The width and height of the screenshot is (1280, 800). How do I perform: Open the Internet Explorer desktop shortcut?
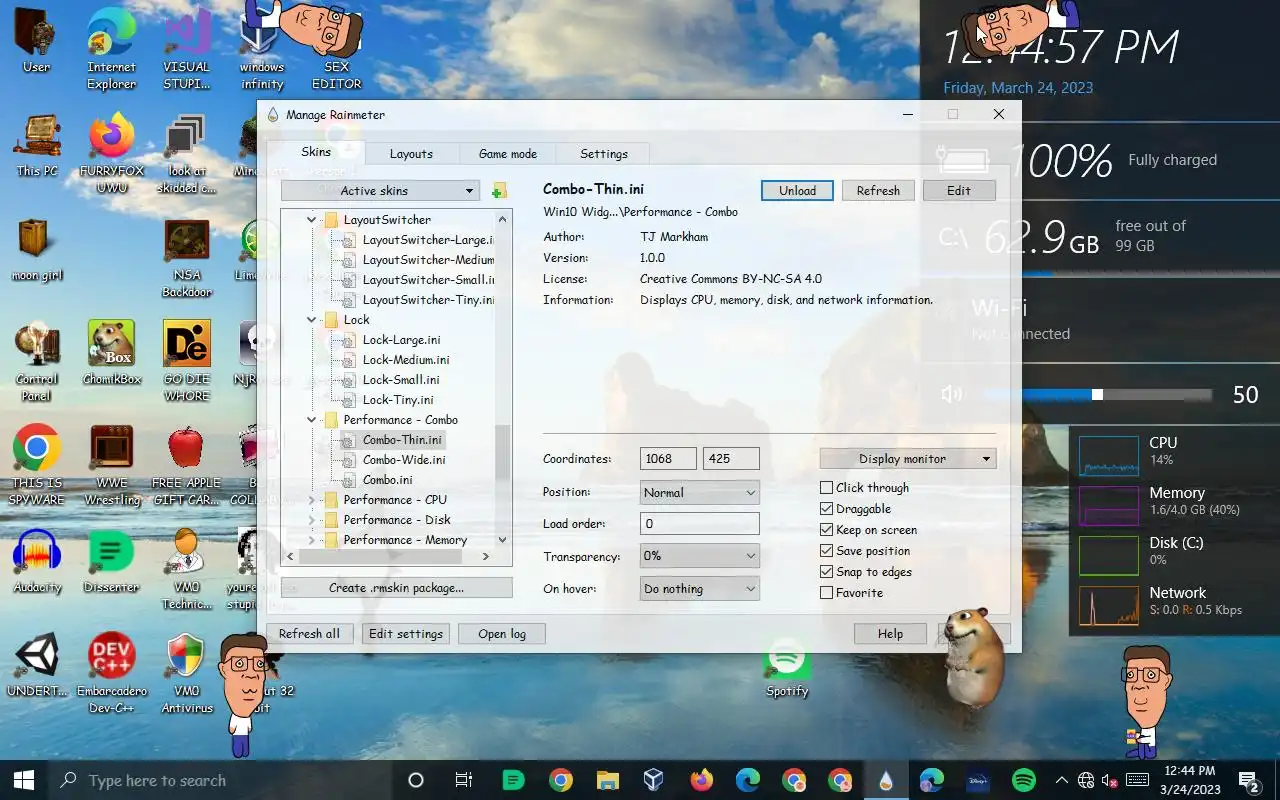point(111,49)
